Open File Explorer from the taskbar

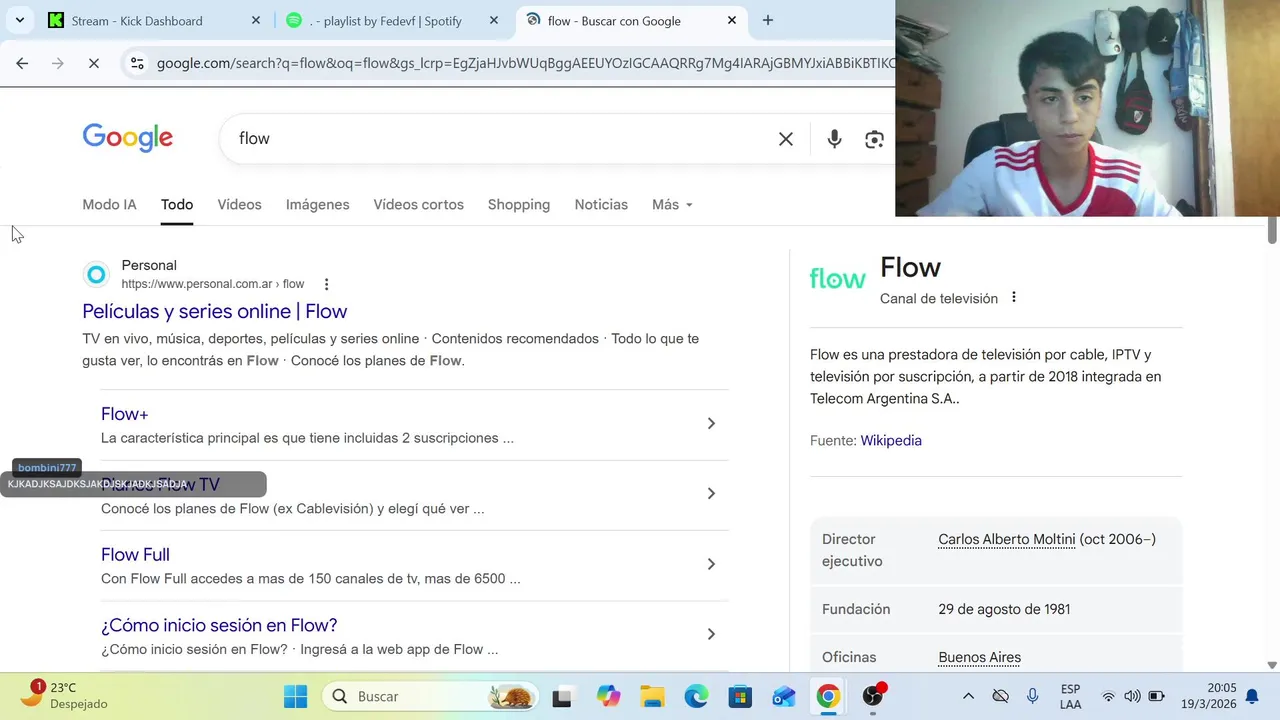pos(652,696)
